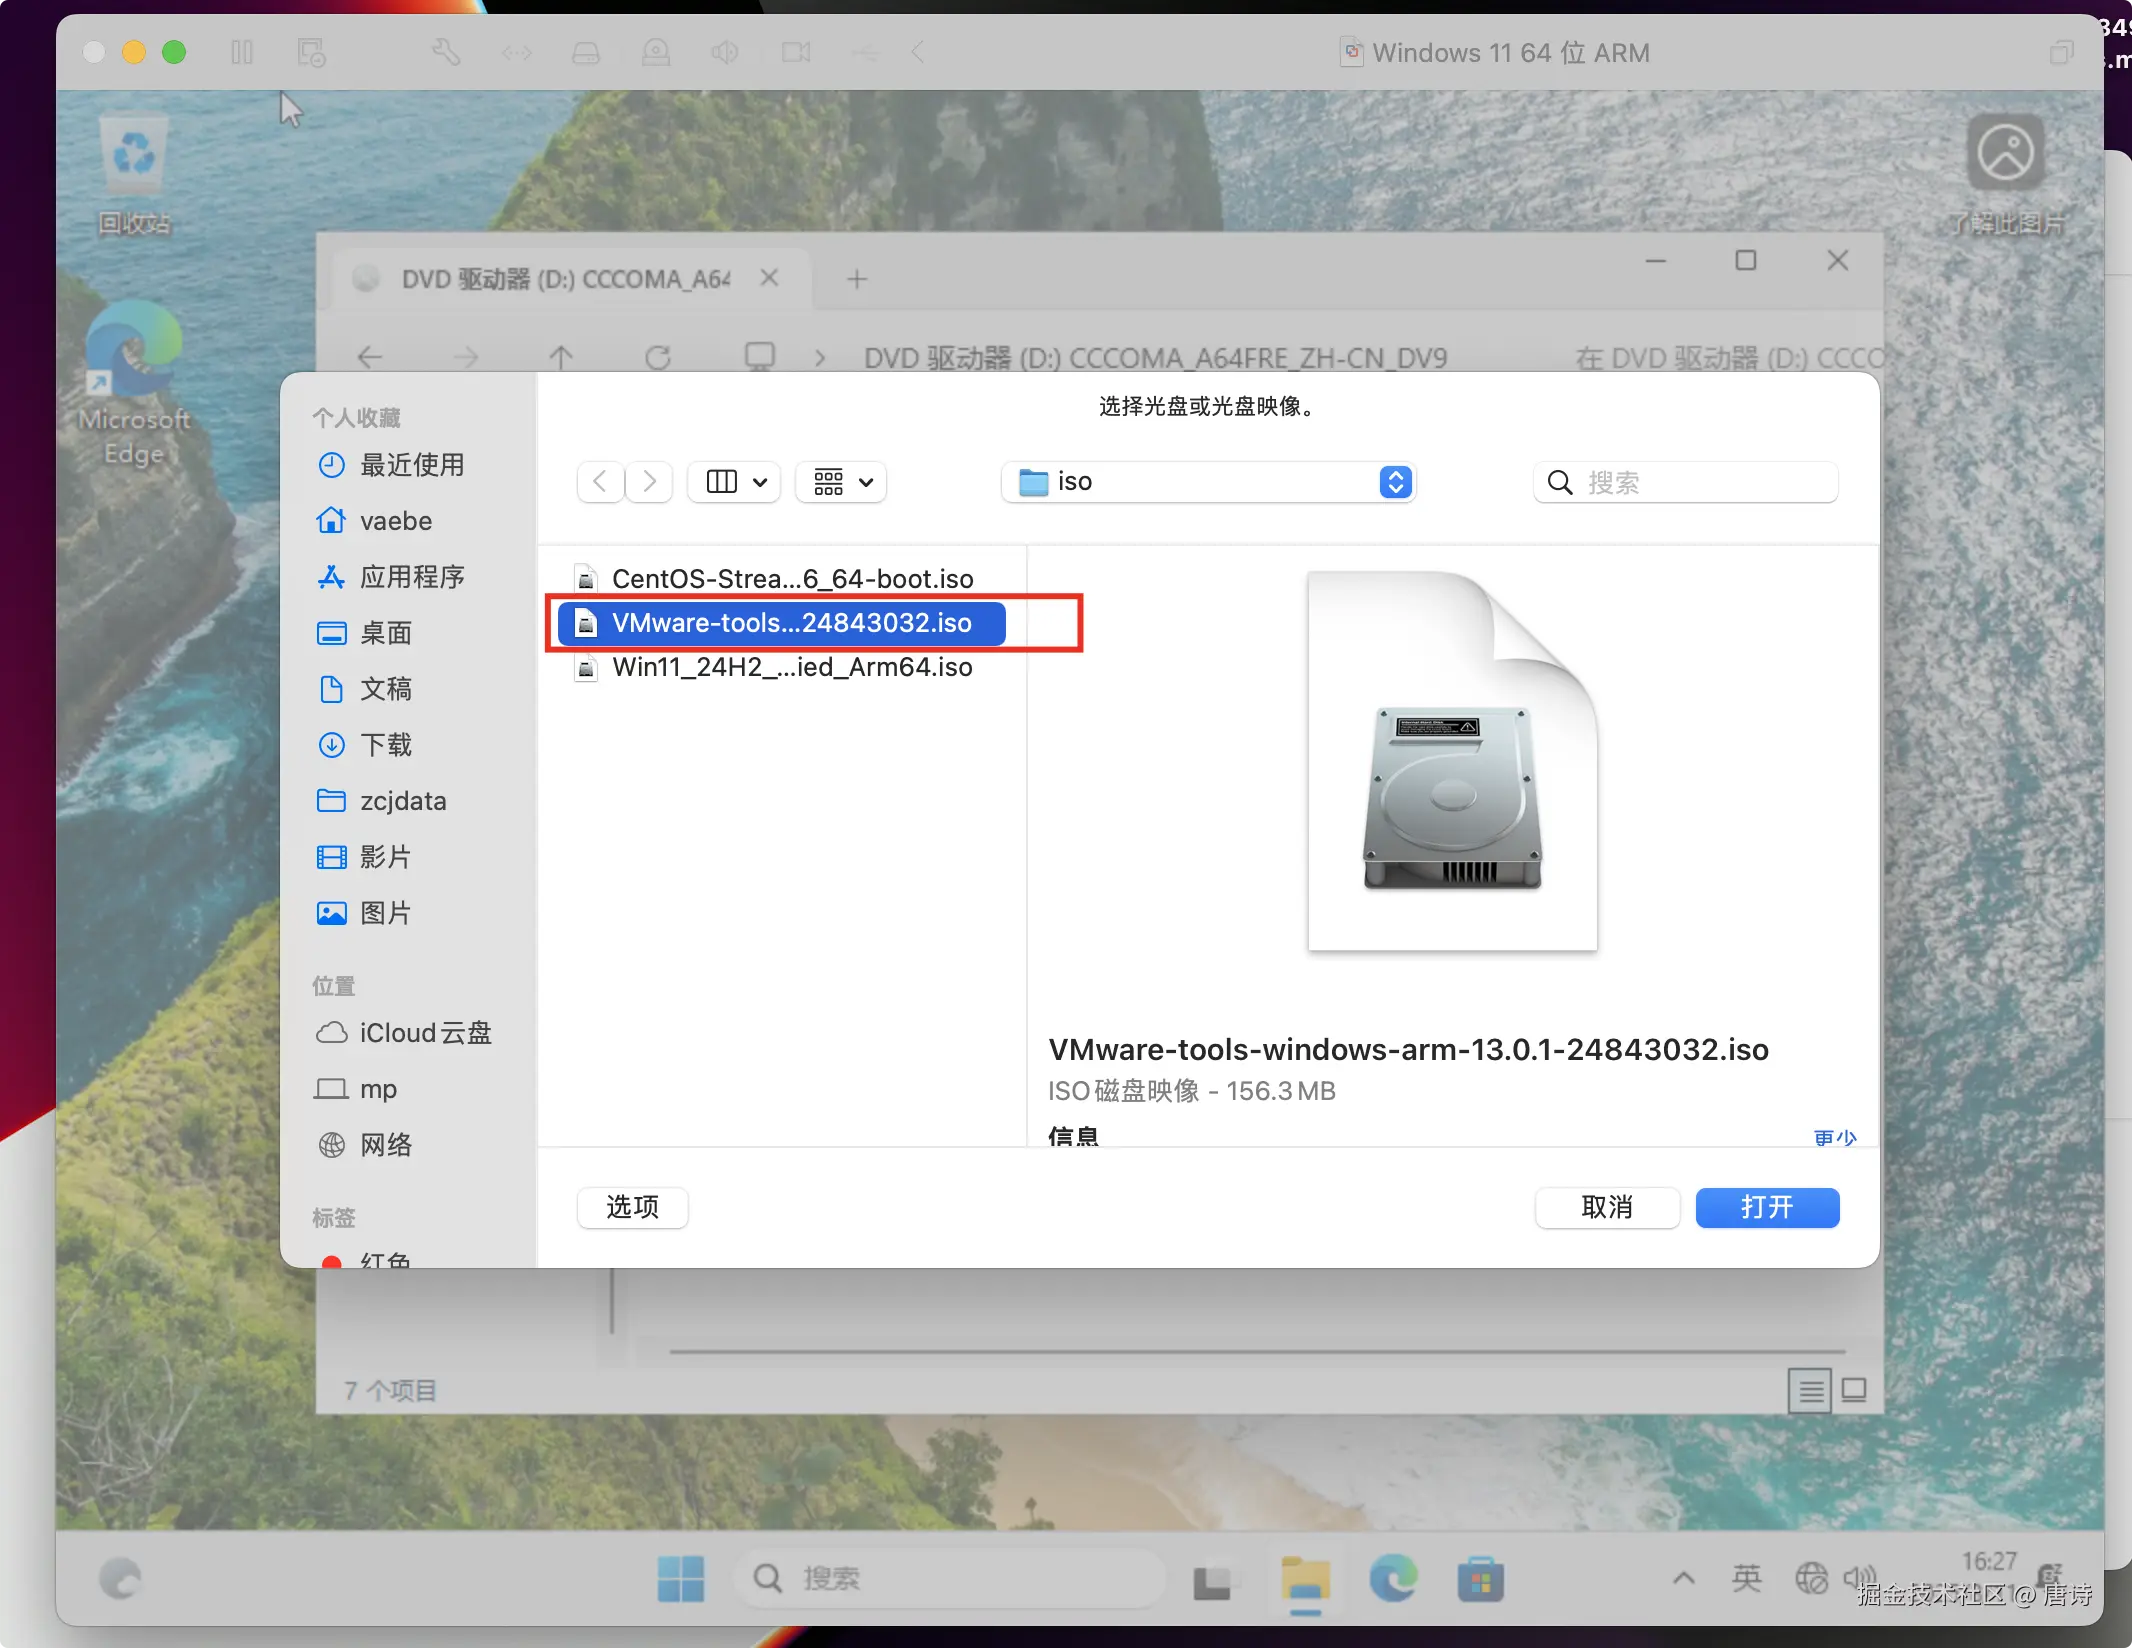The width and height of the screenshot is (2132, 1648).
Task: Select iCloud云盘 location in sidebar
Action: click(x=425, y=1033)
